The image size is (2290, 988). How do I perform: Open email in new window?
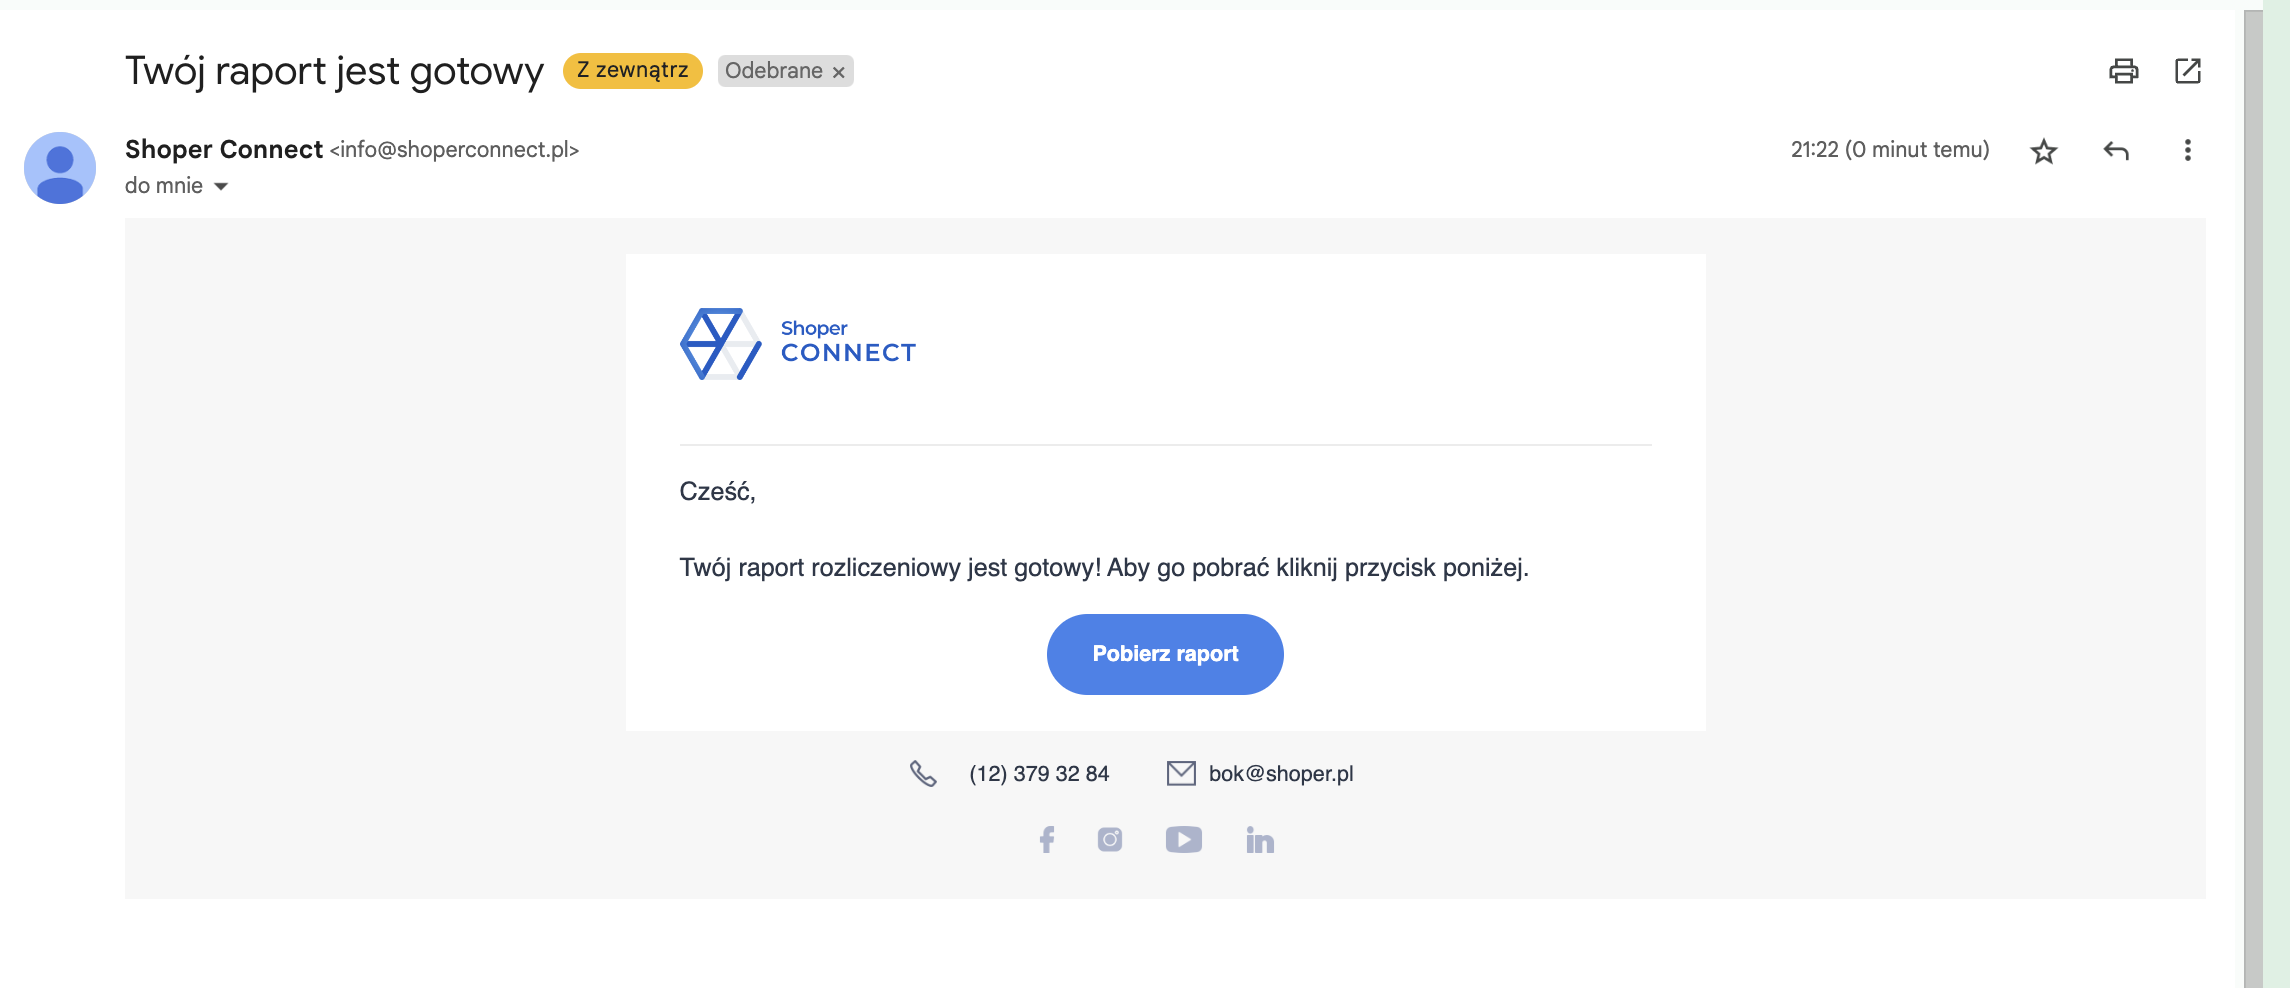(x=2187, y=71)
